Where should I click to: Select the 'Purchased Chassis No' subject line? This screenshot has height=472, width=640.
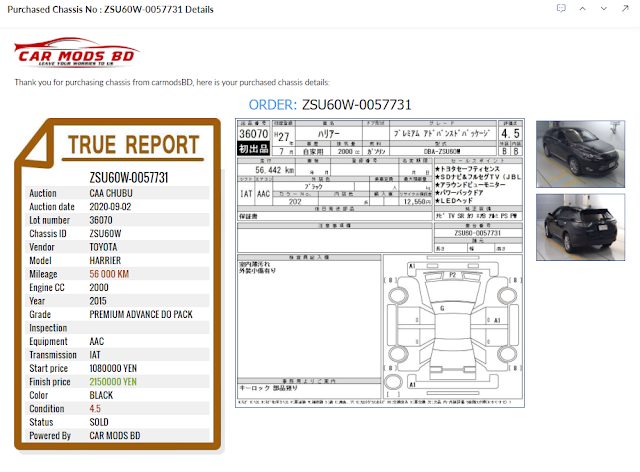click(110, 9)
